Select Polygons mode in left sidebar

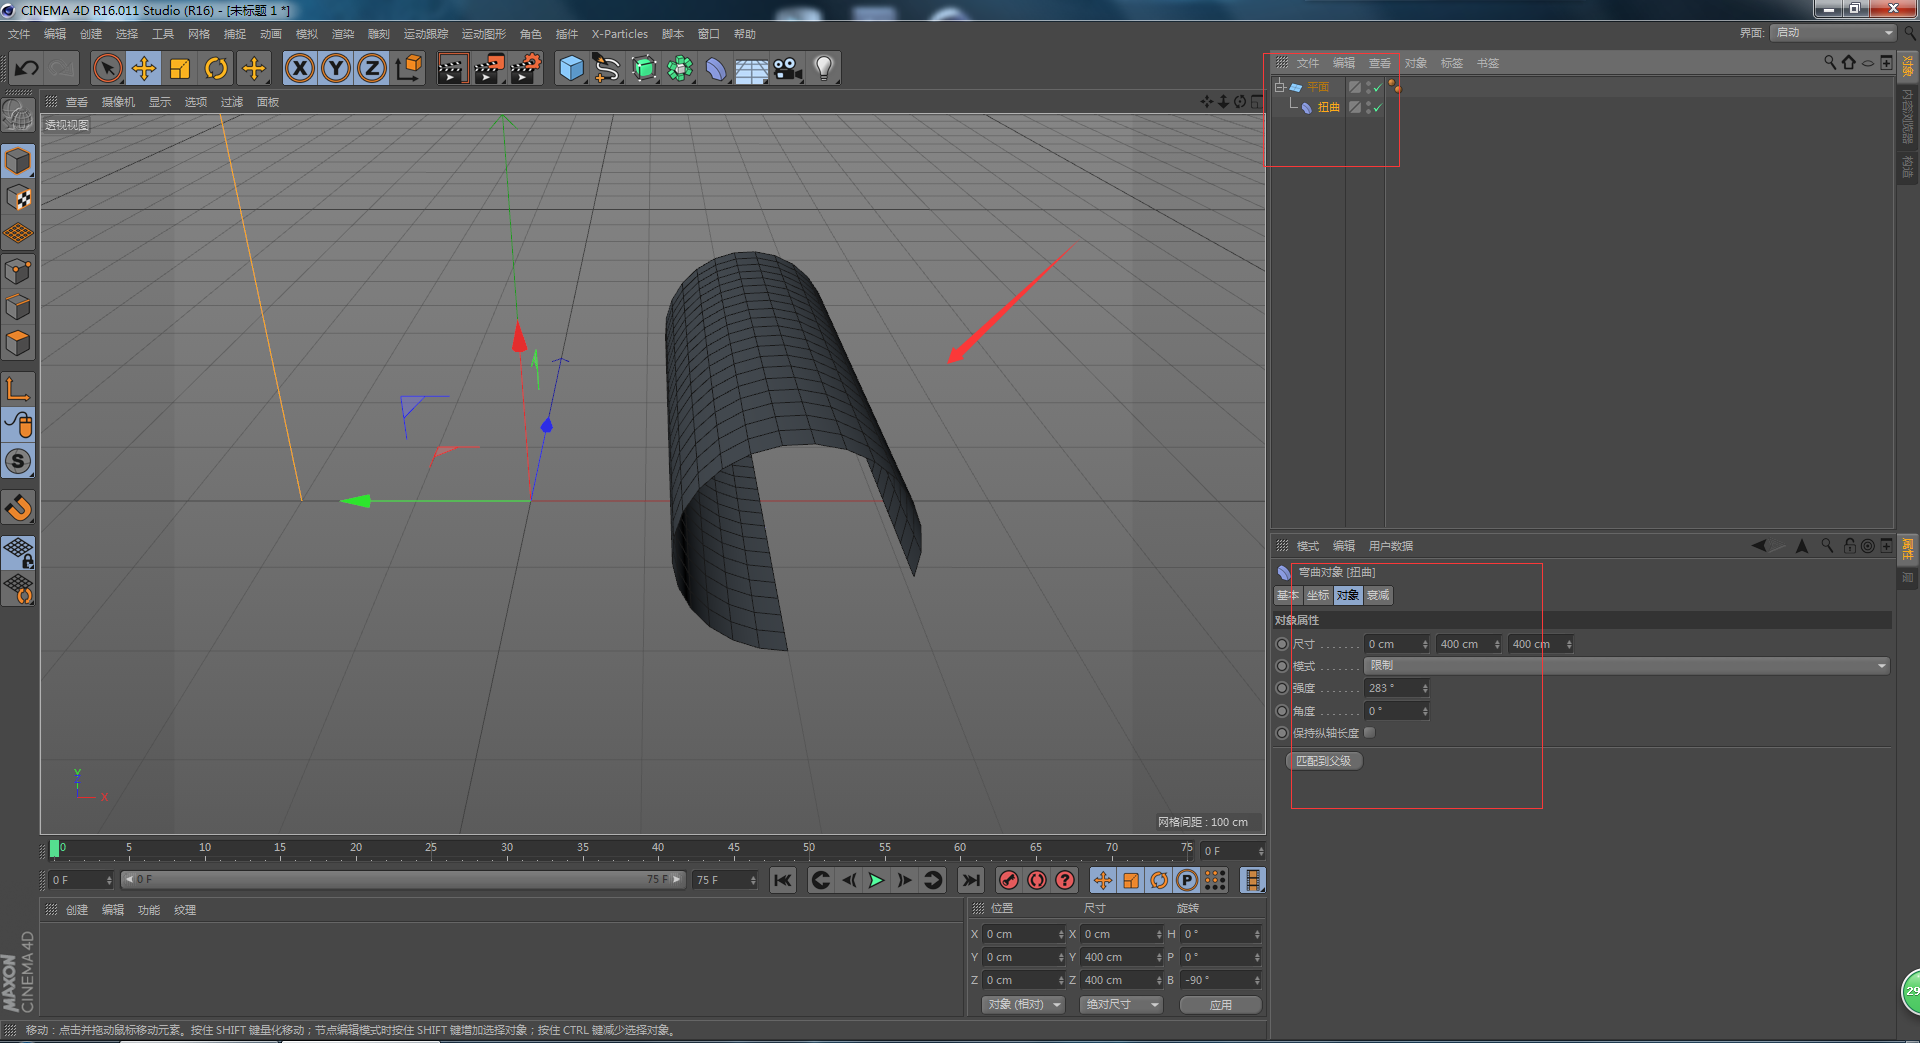pos(18,343)
